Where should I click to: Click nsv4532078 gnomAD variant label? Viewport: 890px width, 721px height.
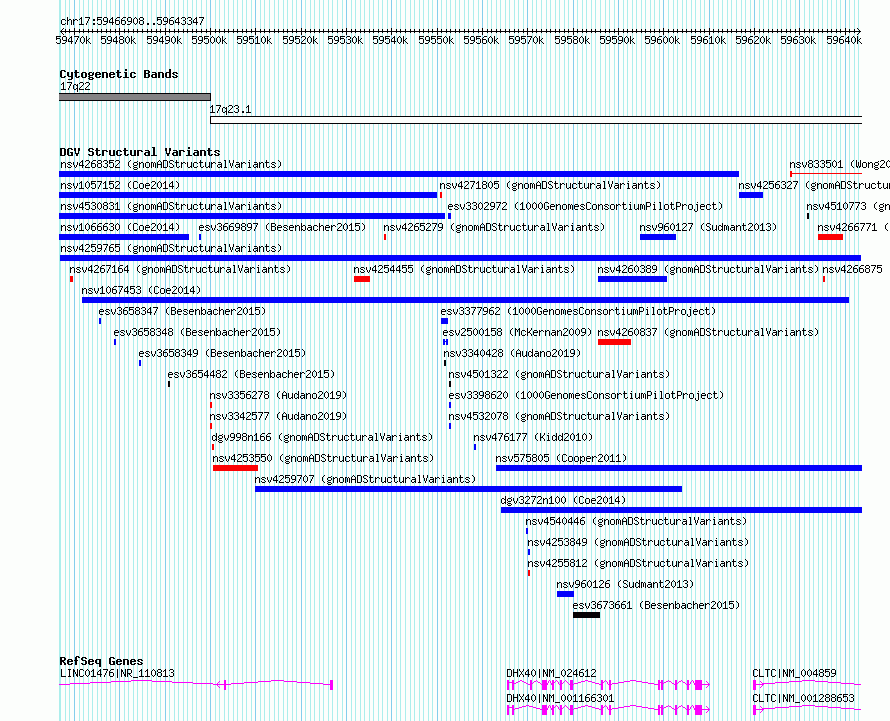[559, 416]
